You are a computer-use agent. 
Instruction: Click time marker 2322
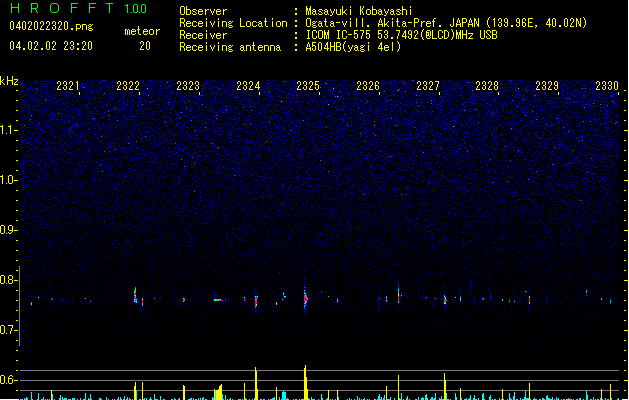pyautogui.click(x=128, y=85)
